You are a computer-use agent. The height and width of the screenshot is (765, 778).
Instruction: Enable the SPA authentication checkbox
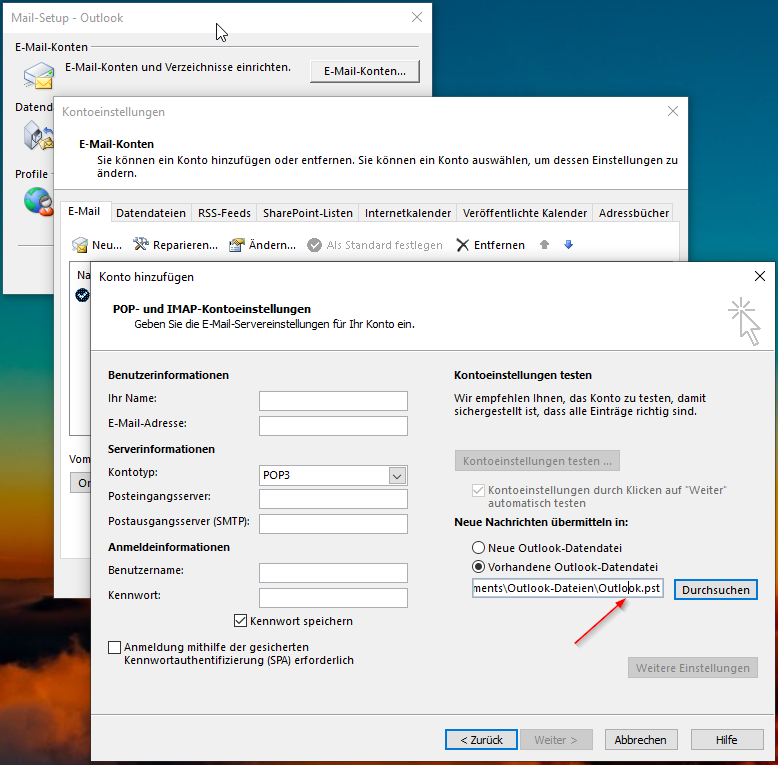point(114,647)
